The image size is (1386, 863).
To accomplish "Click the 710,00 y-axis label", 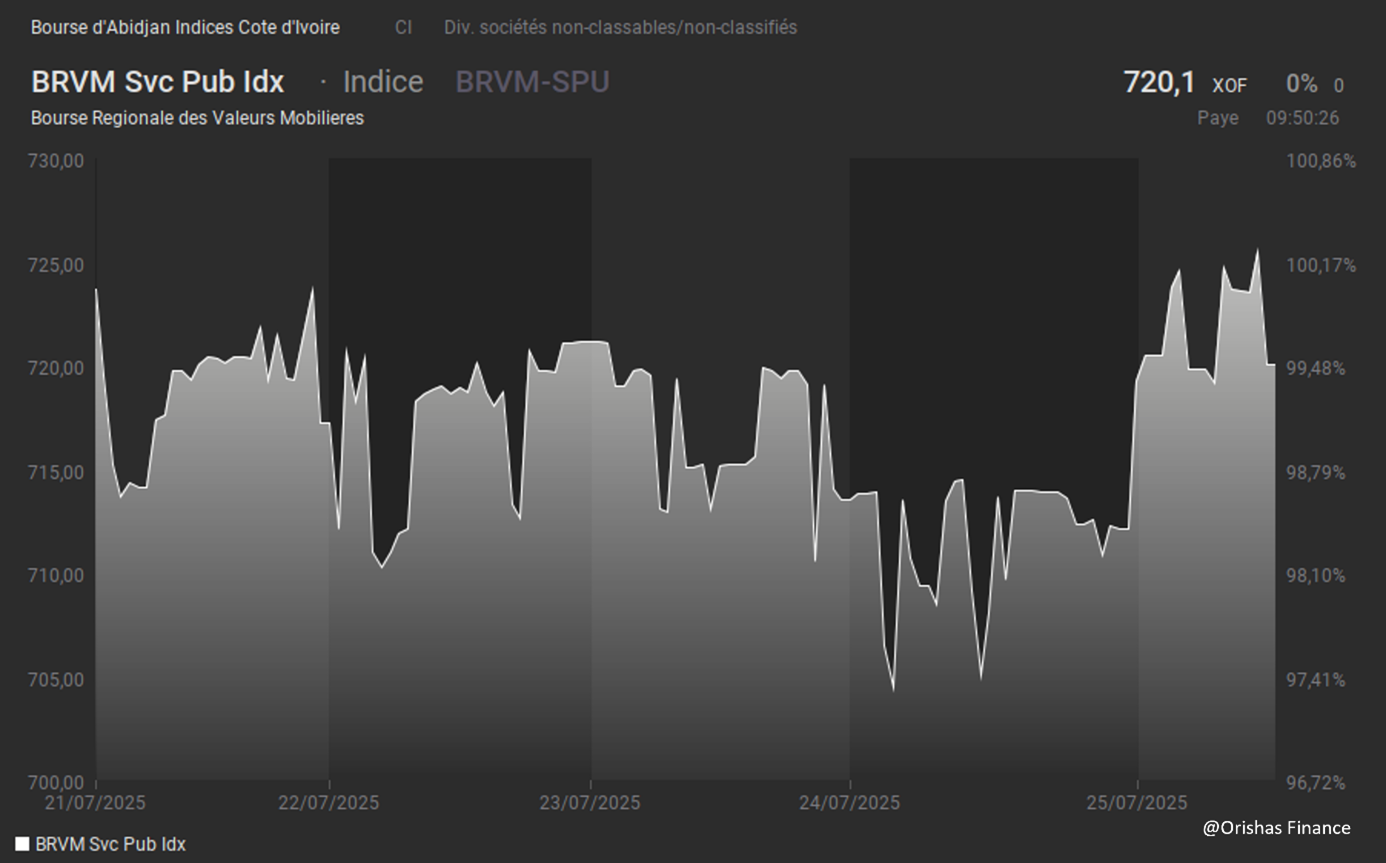I will (58, 575).
